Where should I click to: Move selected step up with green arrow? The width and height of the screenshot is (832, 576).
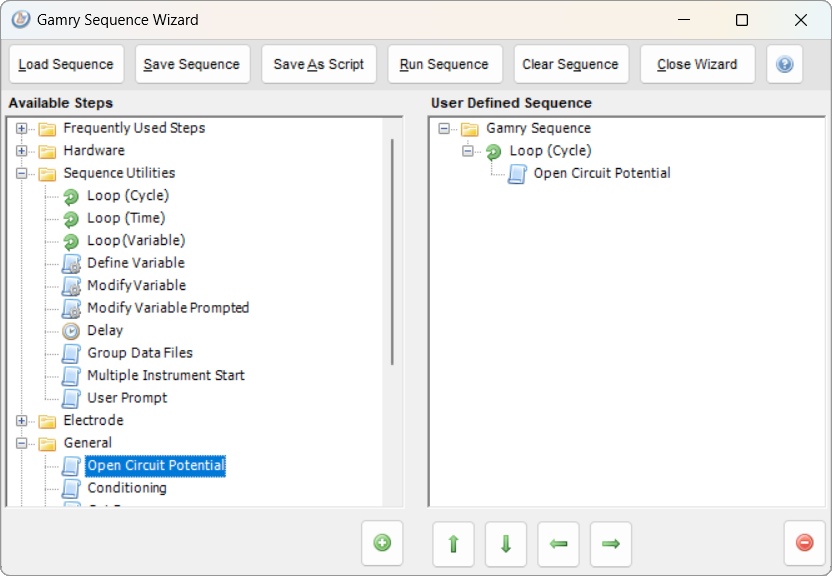453,544
